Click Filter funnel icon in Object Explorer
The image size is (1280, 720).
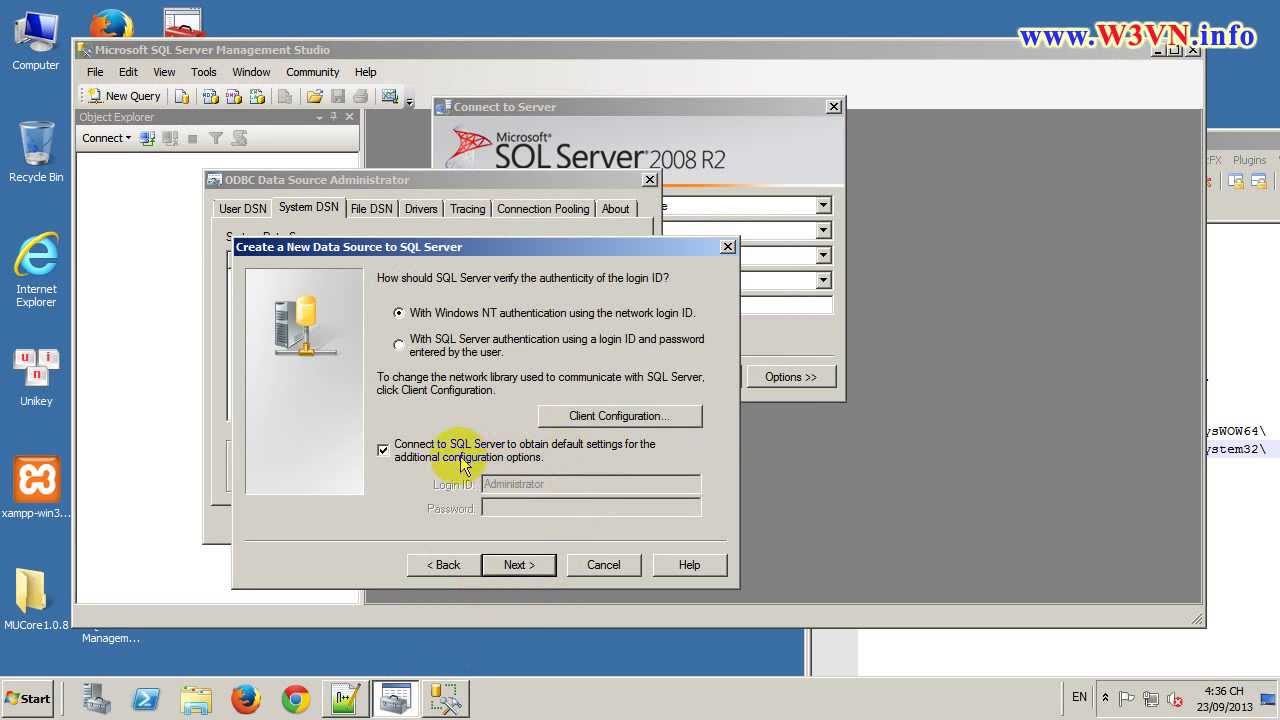pyautogui.click(x=215, y=138)
